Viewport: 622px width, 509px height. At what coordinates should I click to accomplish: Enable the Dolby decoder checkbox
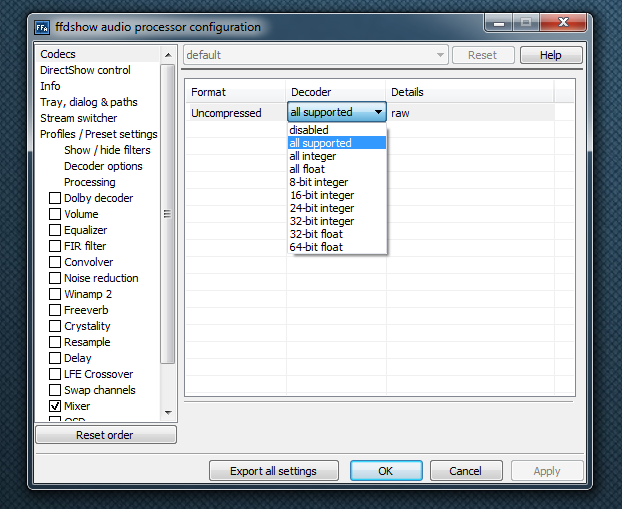pyautogui.click(x=55, y=198)
